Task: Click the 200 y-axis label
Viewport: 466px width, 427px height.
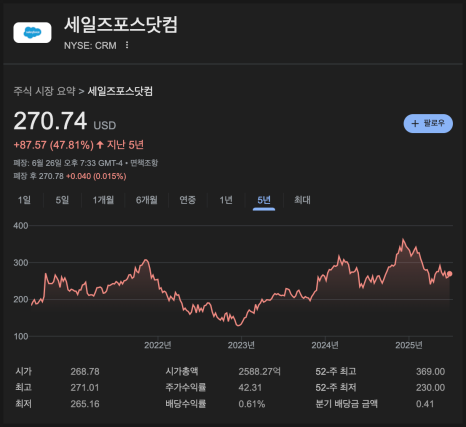Action: coord(21,299)
